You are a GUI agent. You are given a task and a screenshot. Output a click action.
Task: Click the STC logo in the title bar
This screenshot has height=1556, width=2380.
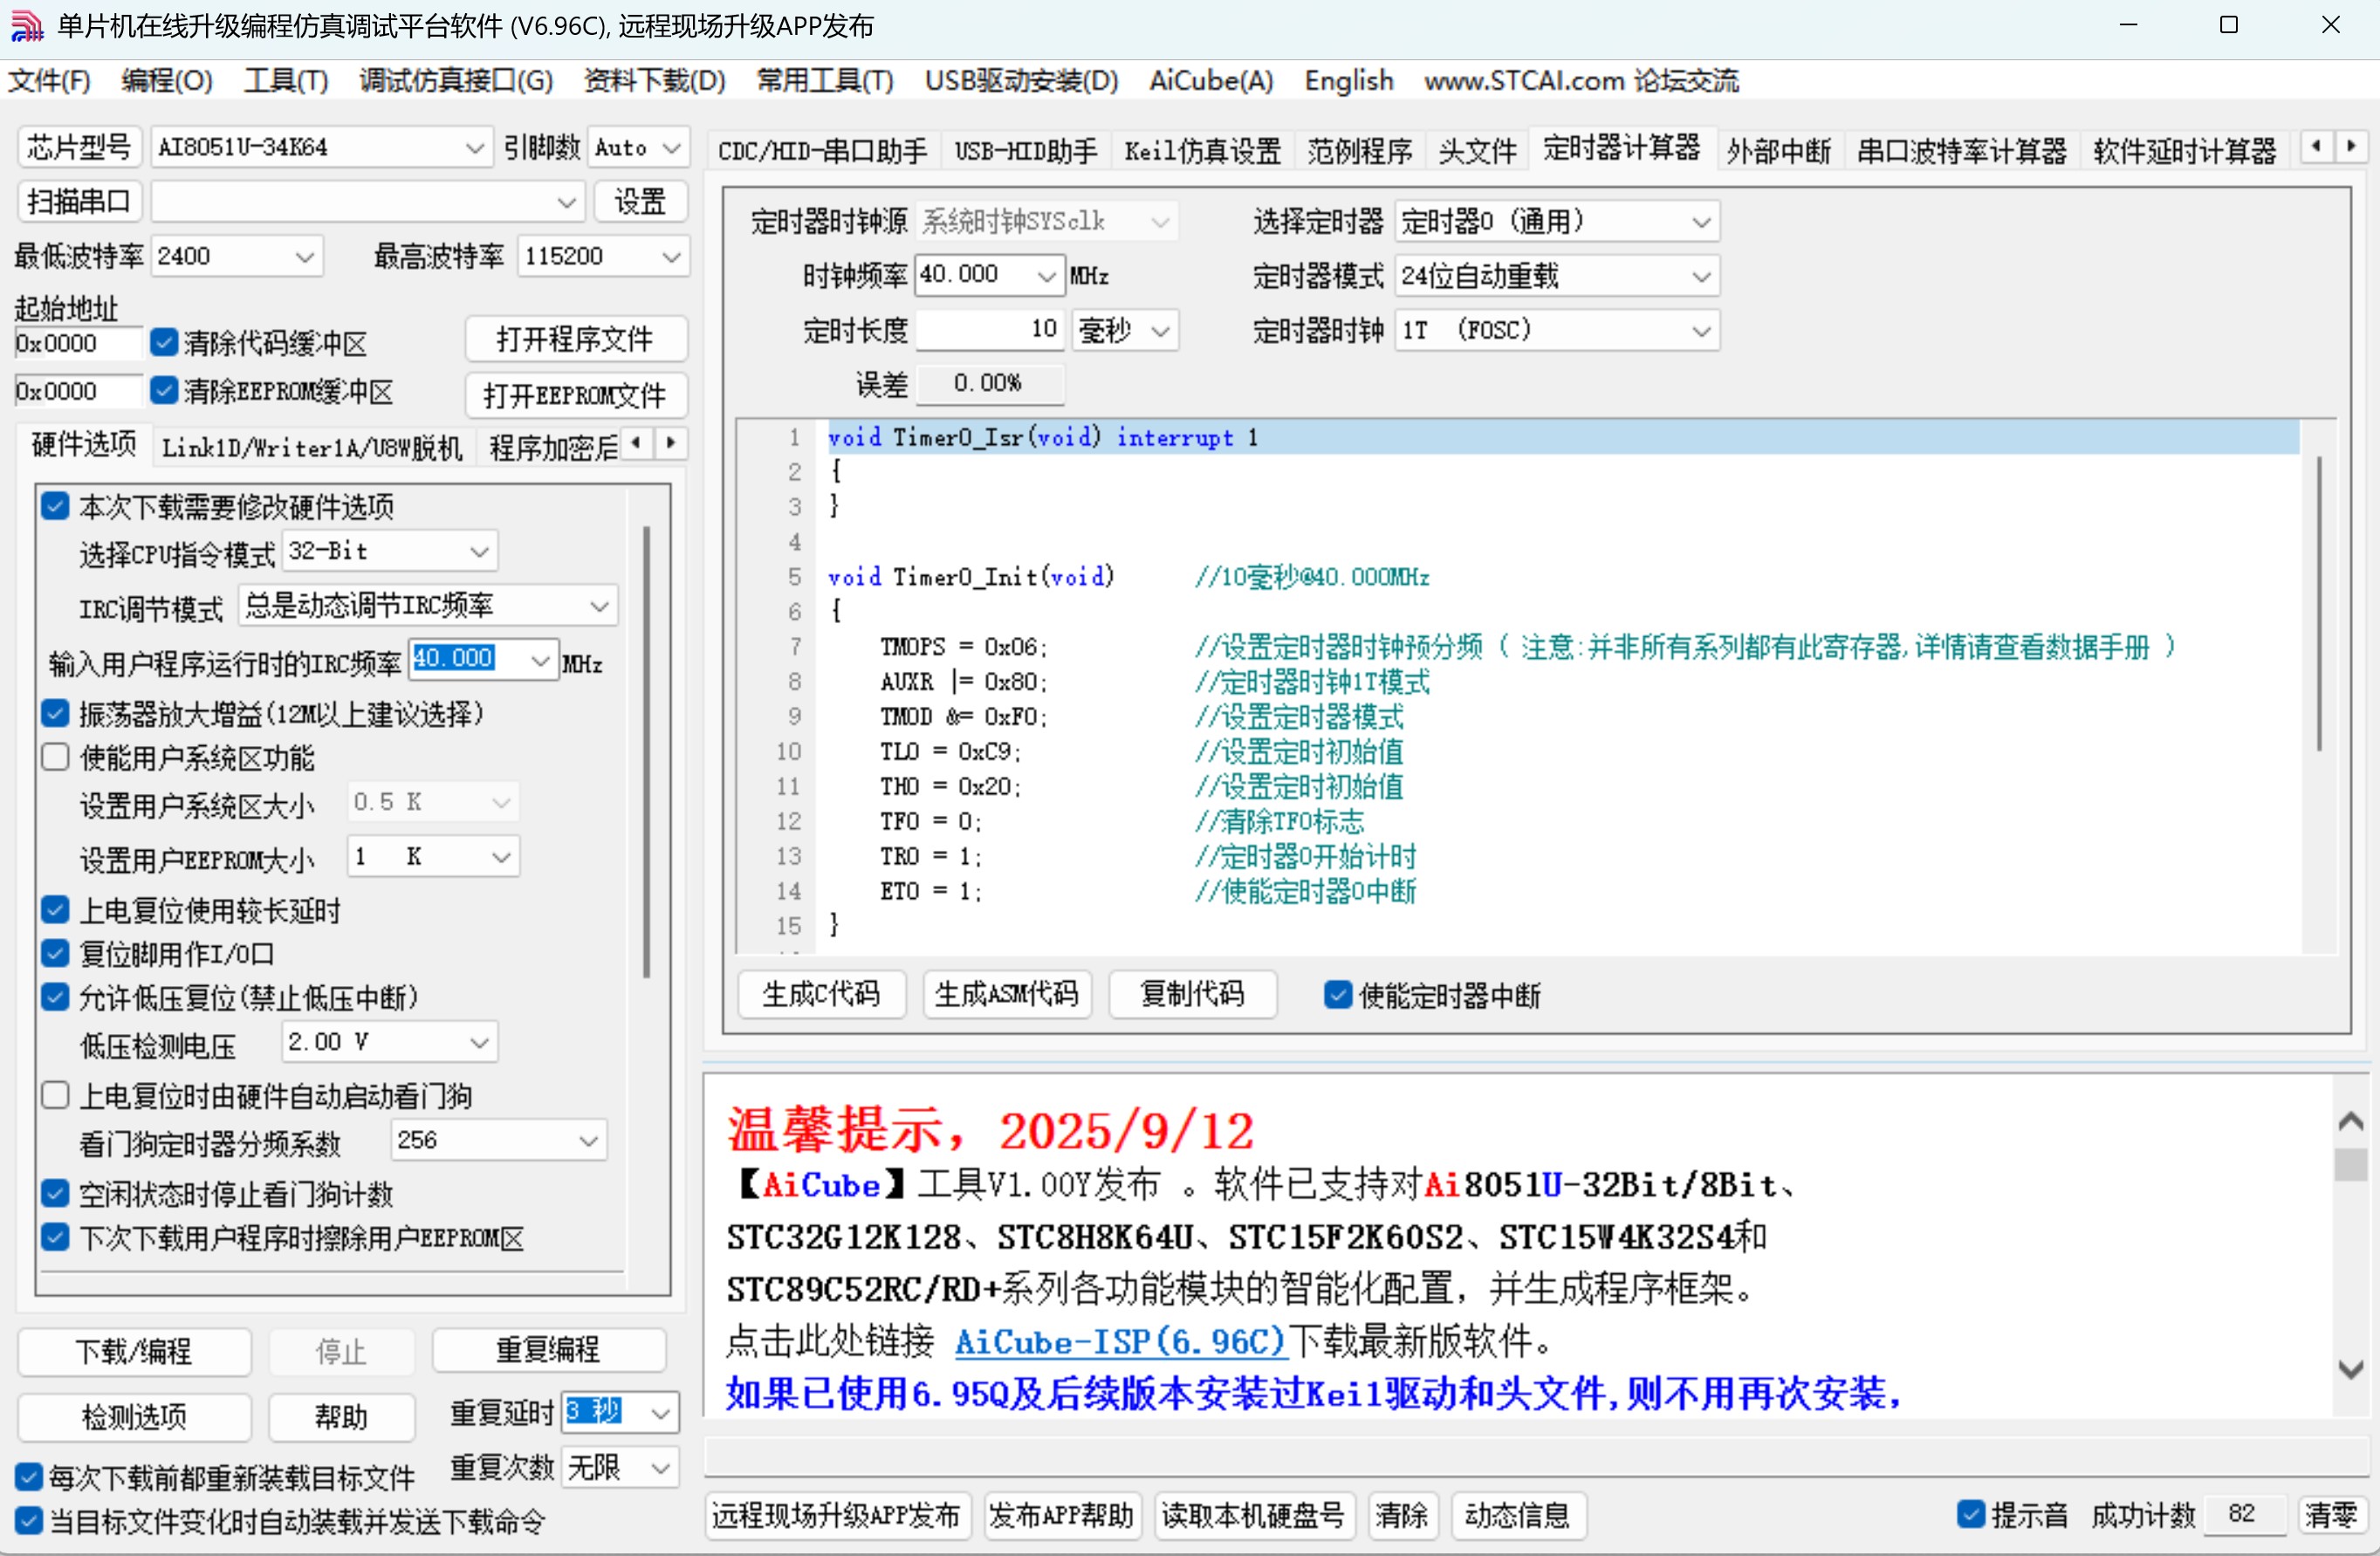click(27, 26)
